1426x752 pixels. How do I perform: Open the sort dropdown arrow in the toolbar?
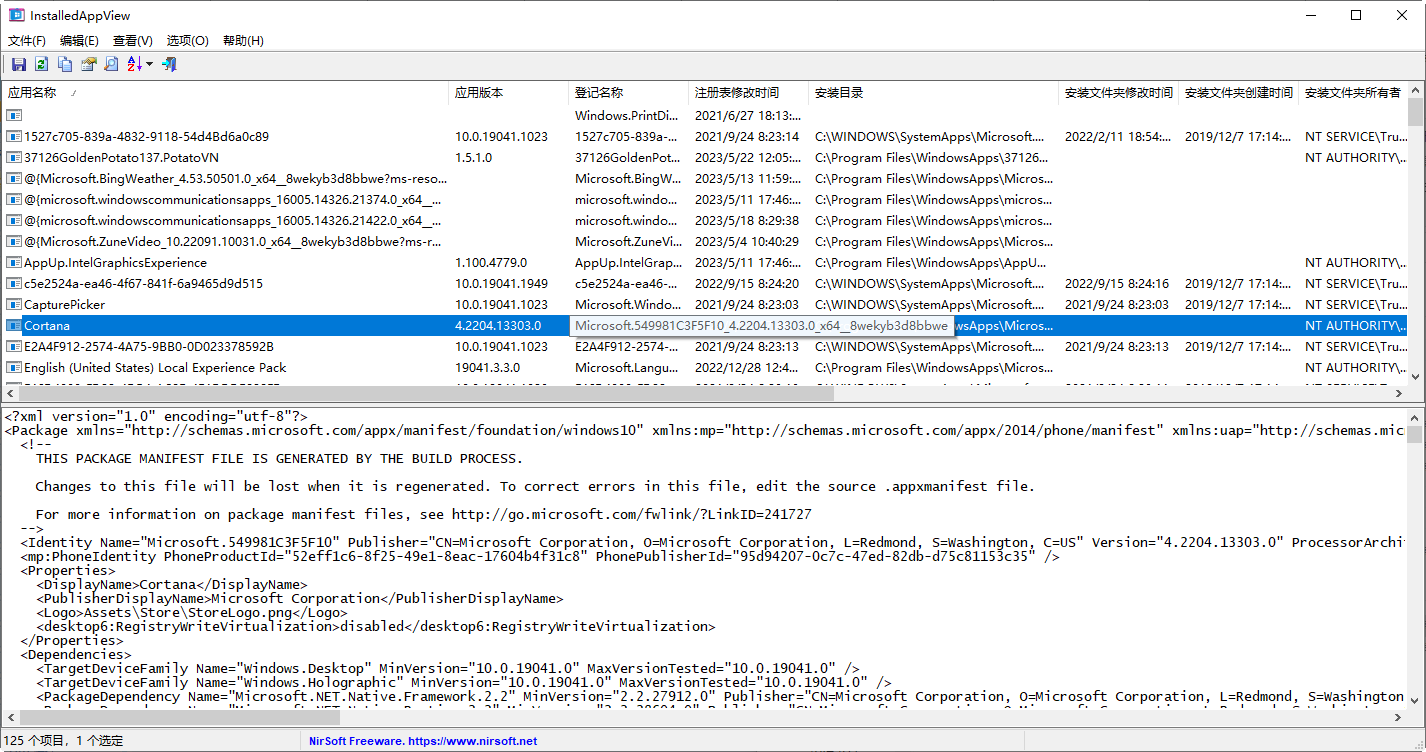point(149,64)
